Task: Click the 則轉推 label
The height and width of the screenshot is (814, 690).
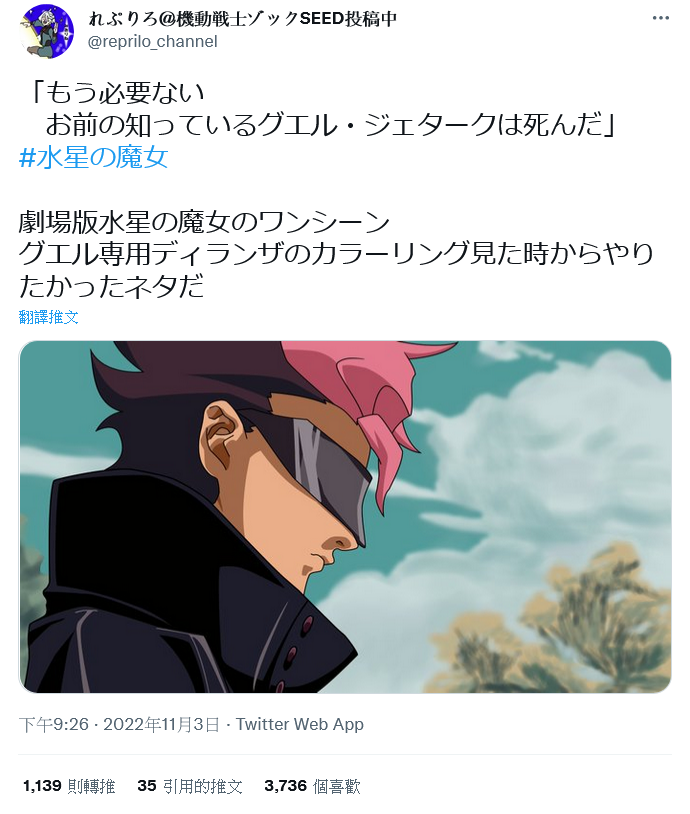Action: click(91, 786)
